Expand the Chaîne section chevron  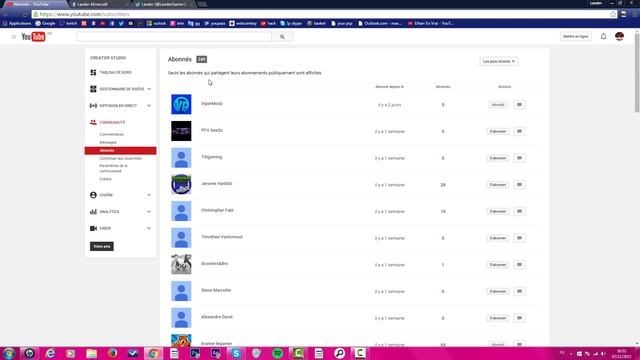[x=149, y=195]
